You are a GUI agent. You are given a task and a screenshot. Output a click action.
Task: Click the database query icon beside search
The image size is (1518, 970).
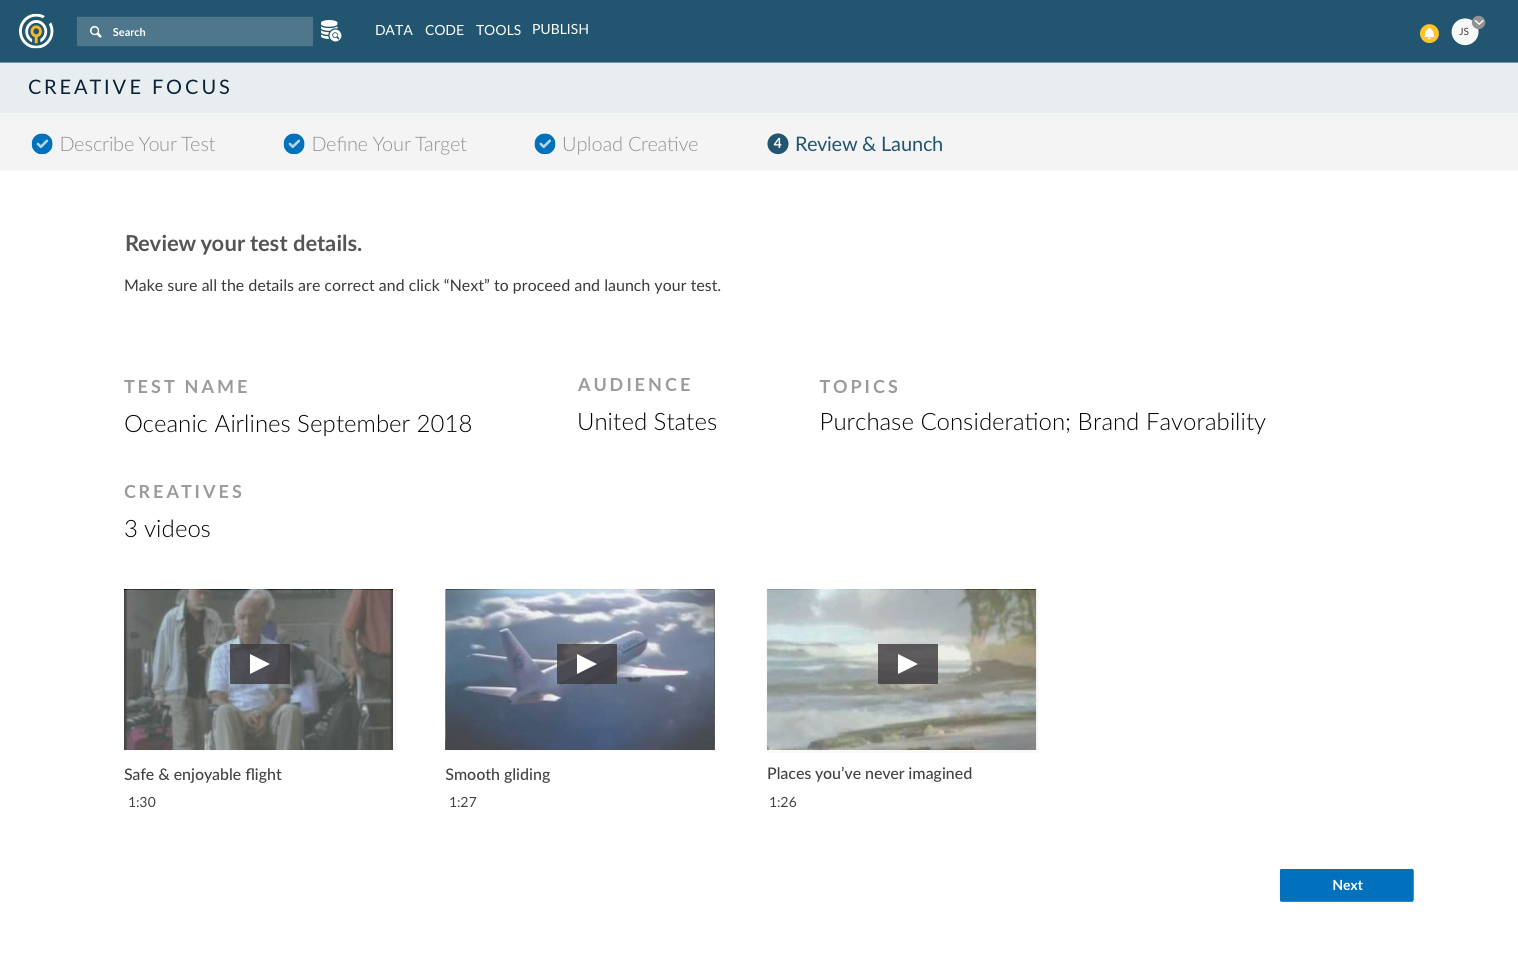(330, 31)
